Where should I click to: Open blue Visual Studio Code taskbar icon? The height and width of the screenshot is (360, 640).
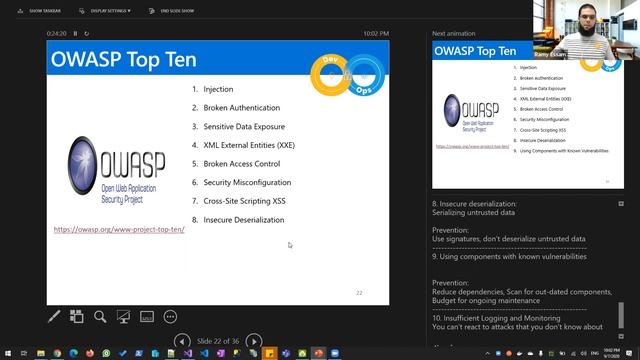tap(204, 353)
